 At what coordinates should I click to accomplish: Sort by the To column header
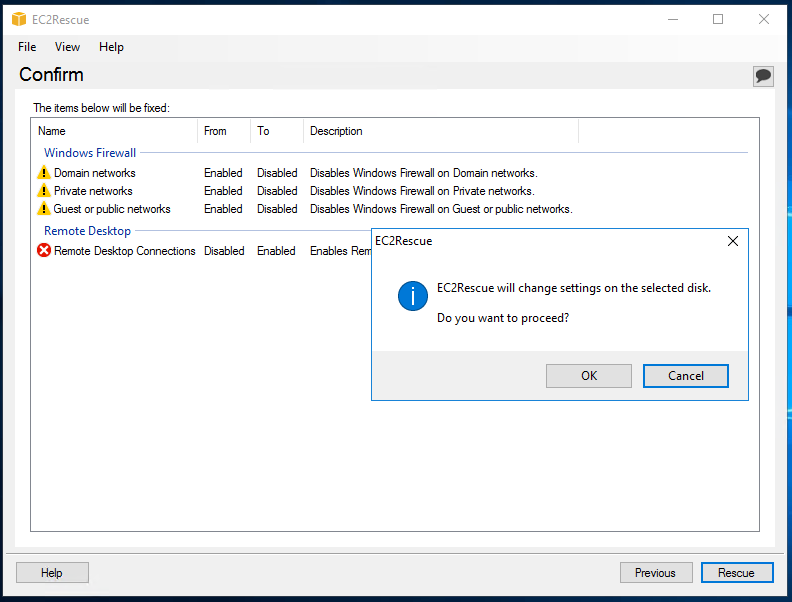[277, 131]
